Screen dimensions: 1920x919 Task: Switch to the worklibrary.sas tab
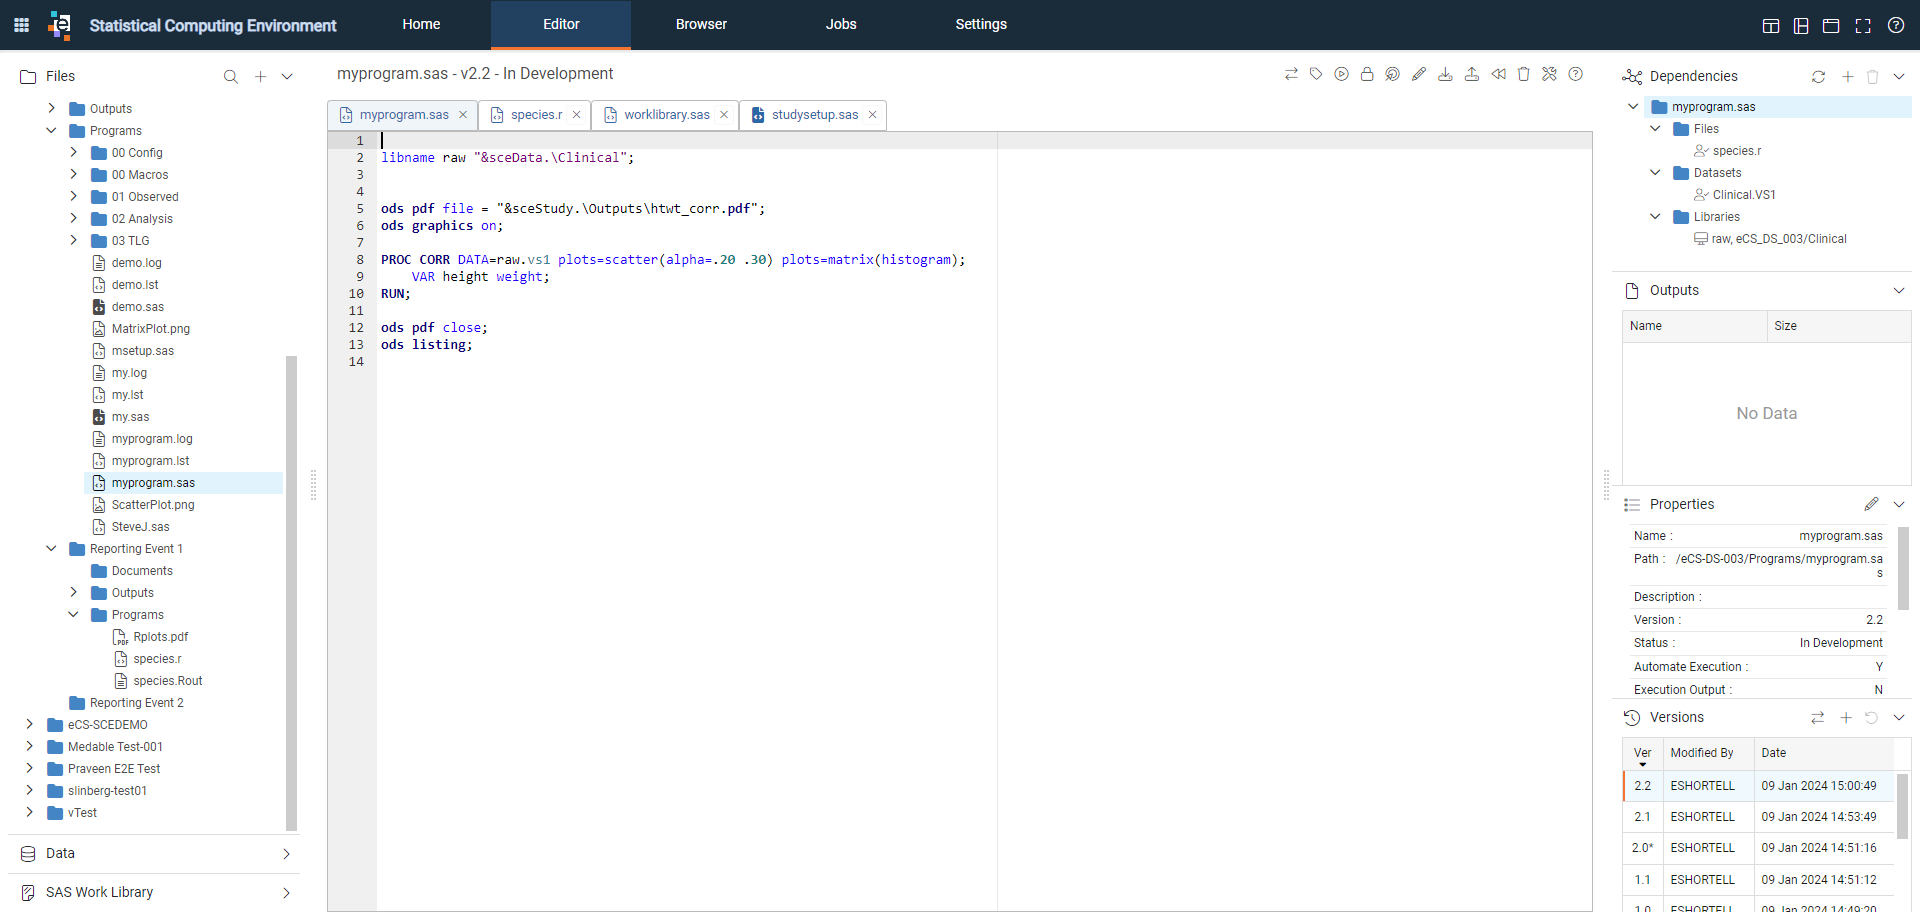click(x=667, y=115)
